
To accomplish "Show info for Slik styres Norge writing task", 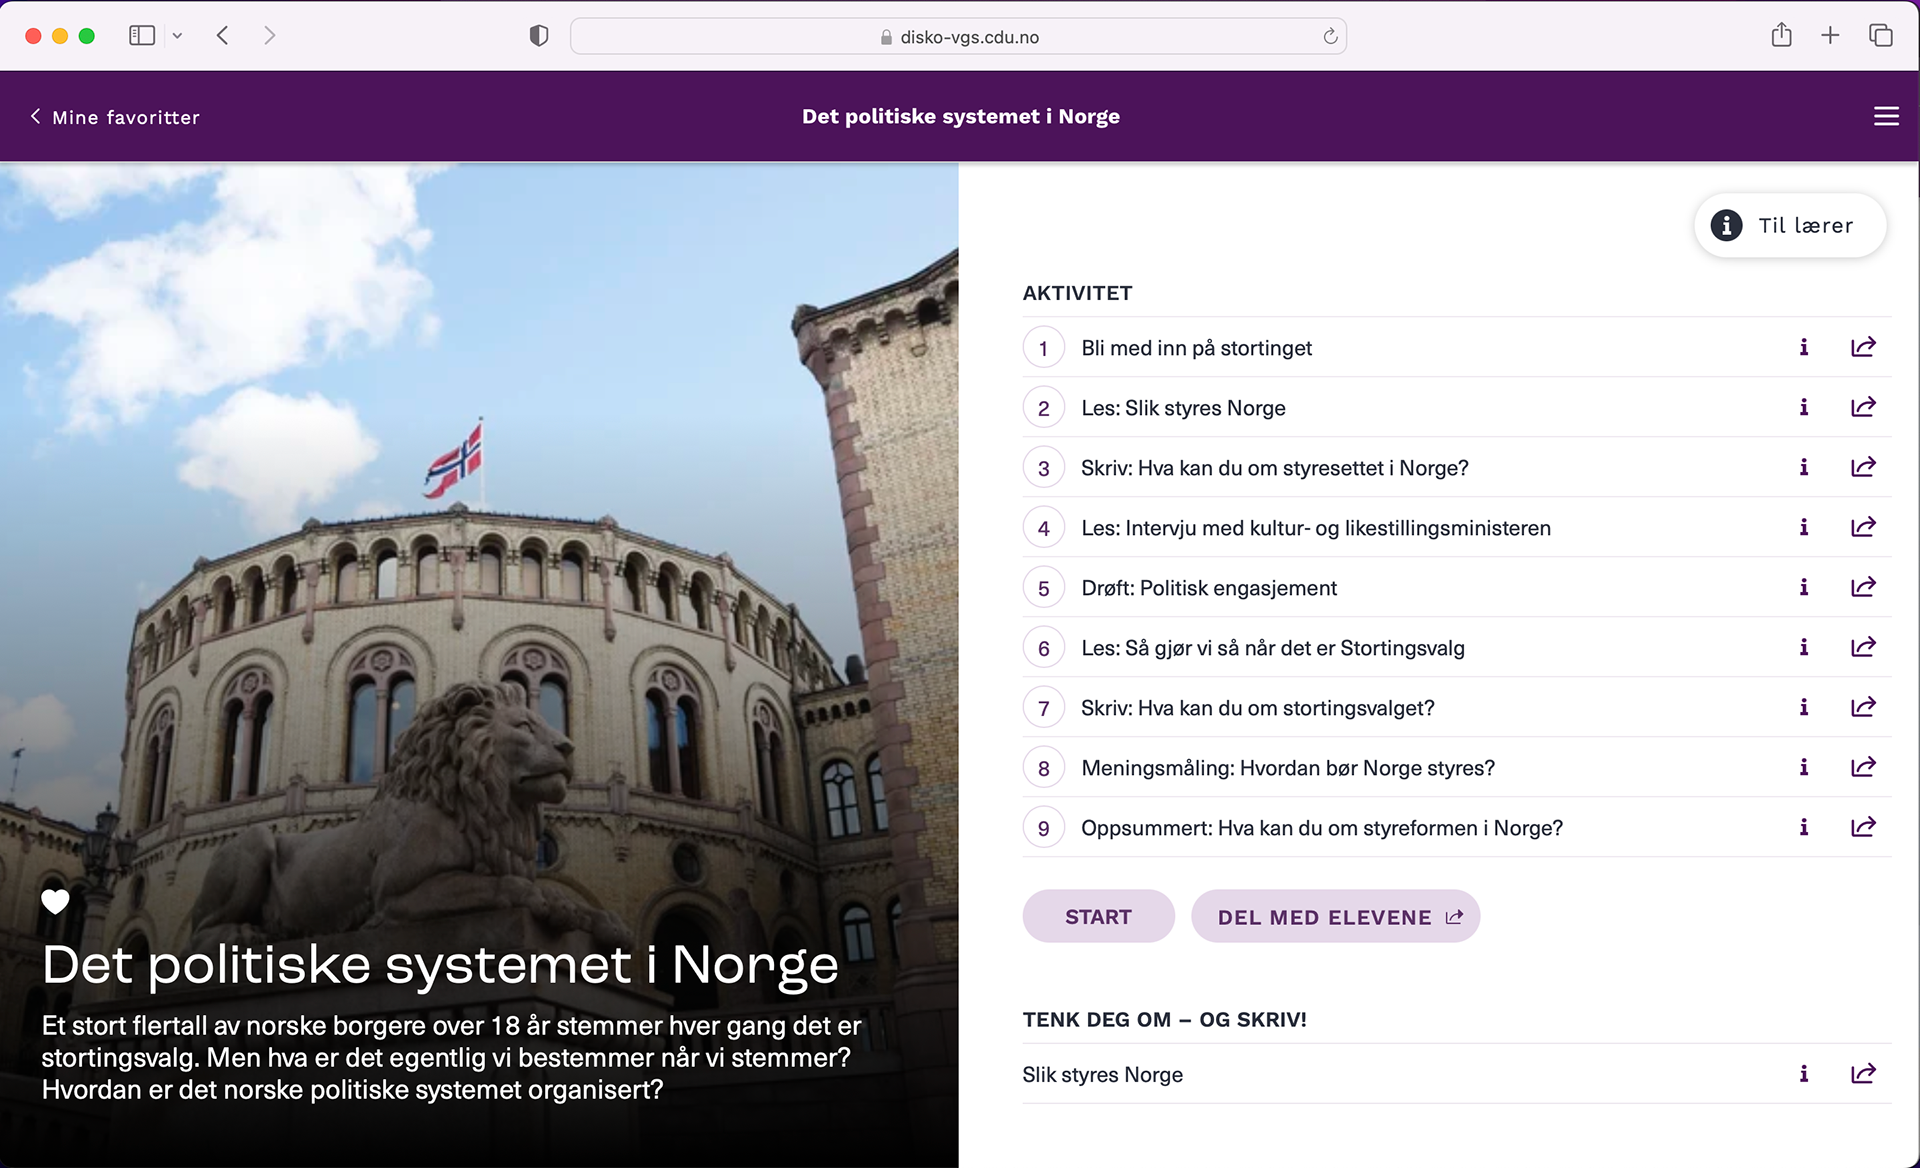I will click(x=1804, y=1074).
